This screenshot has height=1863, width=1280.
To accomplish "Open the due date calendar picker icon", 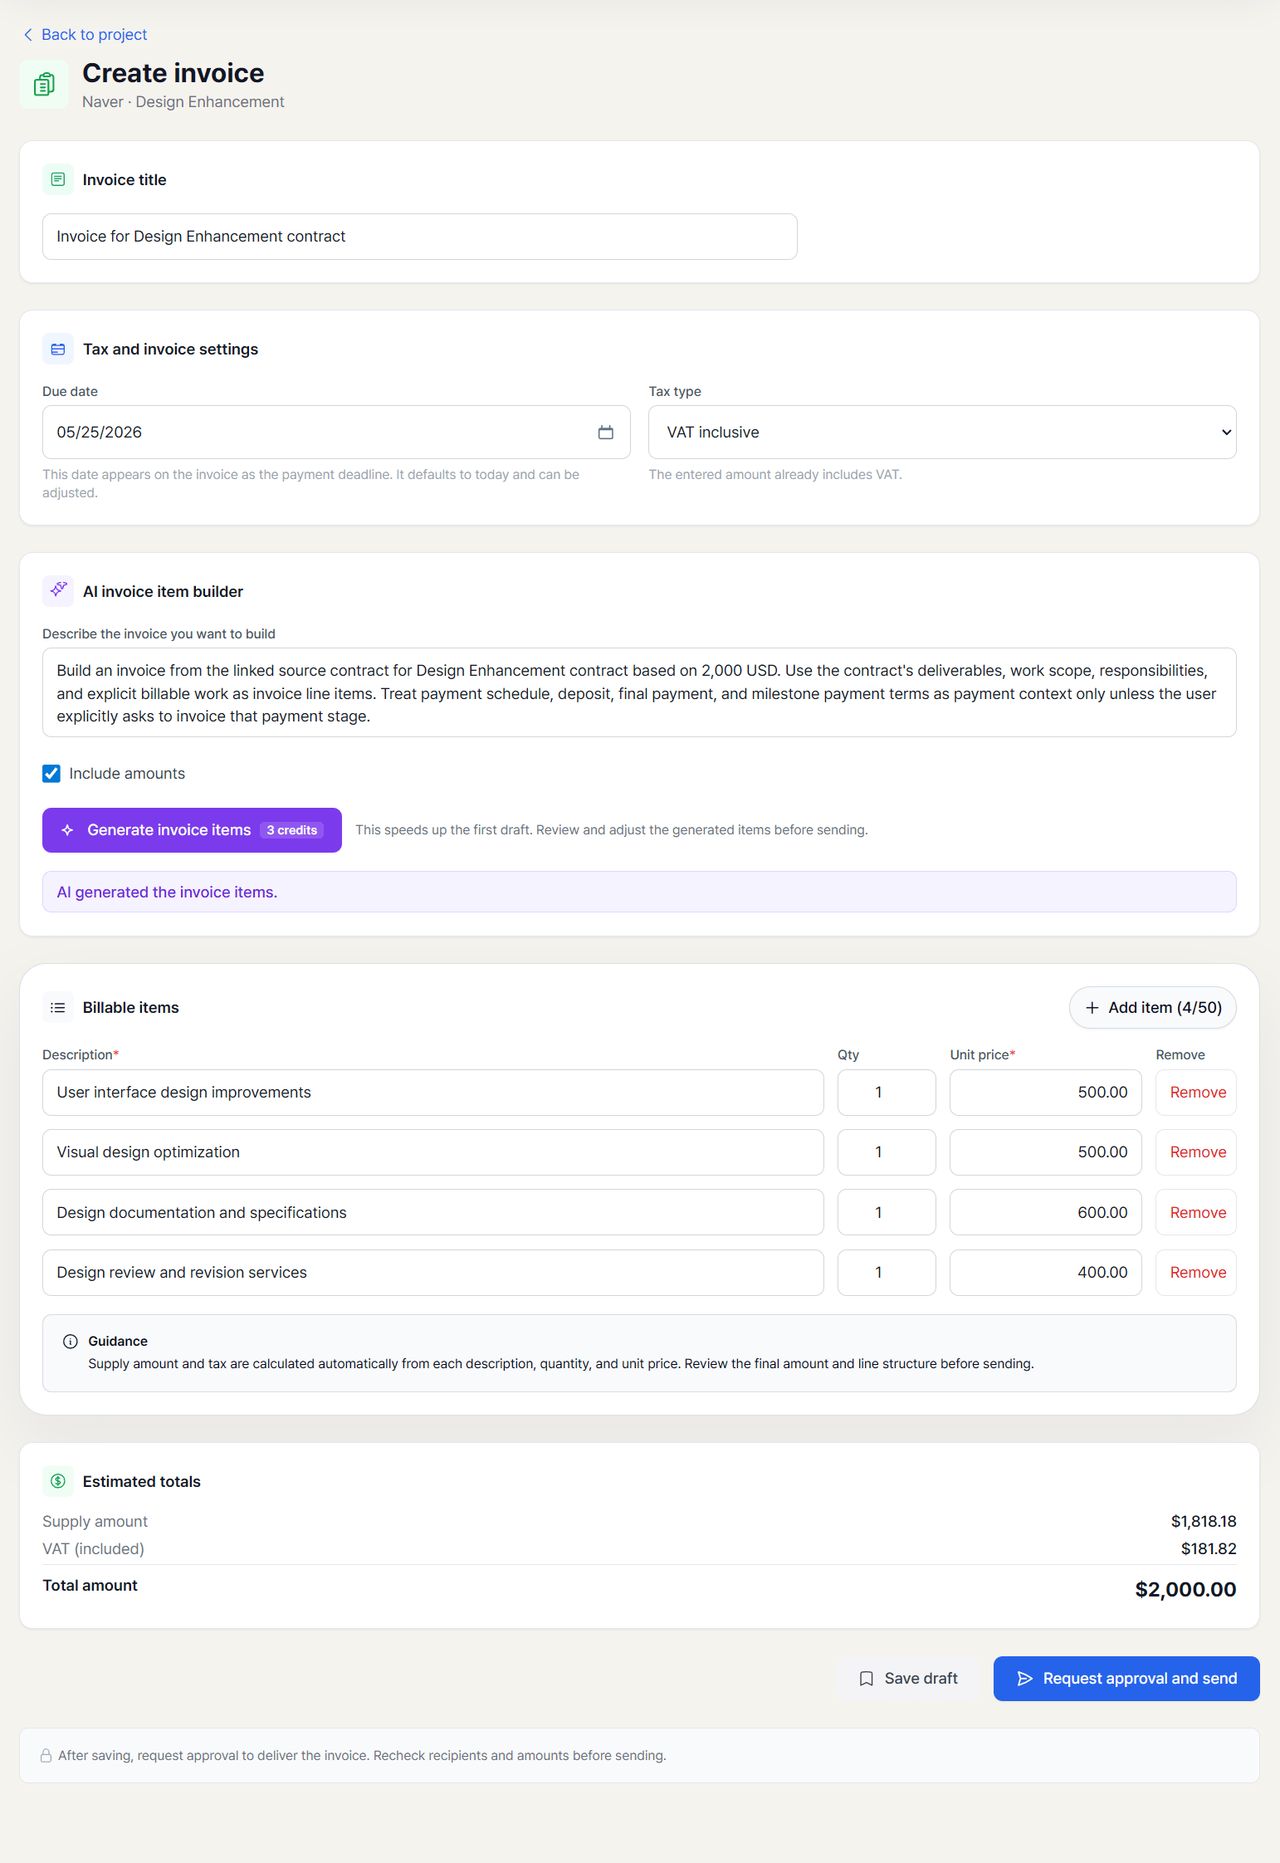I will [x=606, y=432].
